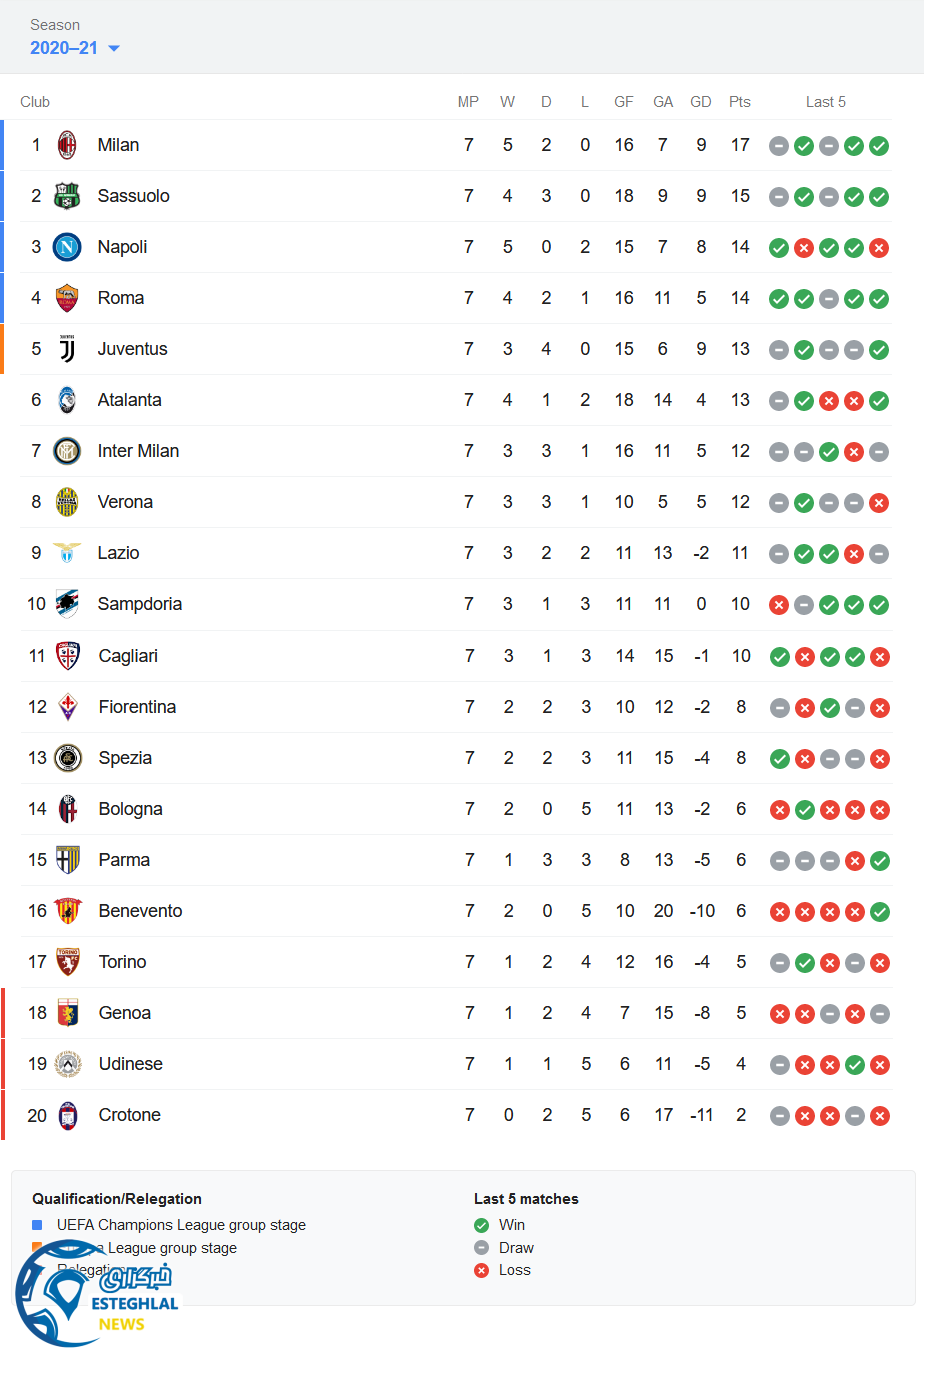This screenshot has height=1374, width=925.
Task: Click Napoli's latest loss result icon
Action: click(x=879, y=248)
